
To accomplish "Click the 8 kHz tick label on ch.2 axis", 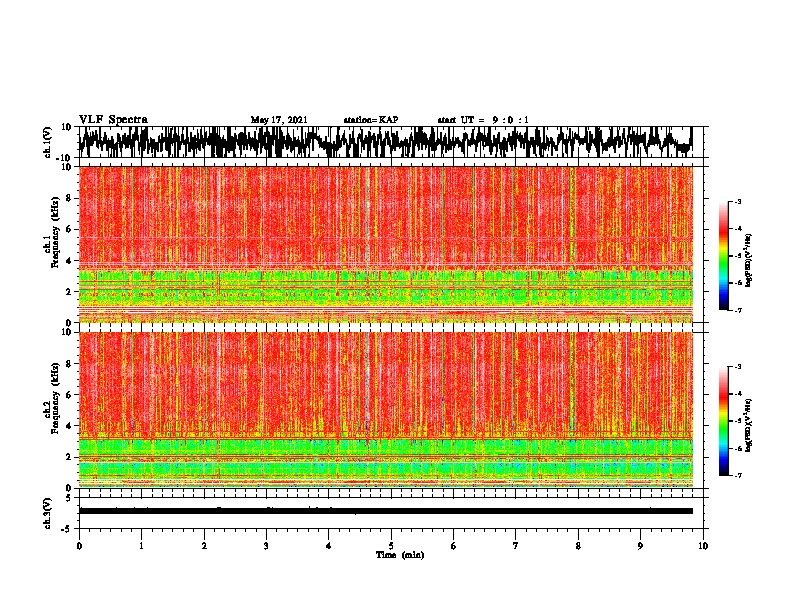I will pos(69,364).
